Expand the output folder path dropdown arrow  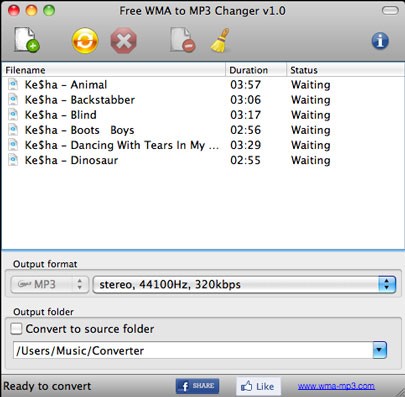click(x=379, y=350)
